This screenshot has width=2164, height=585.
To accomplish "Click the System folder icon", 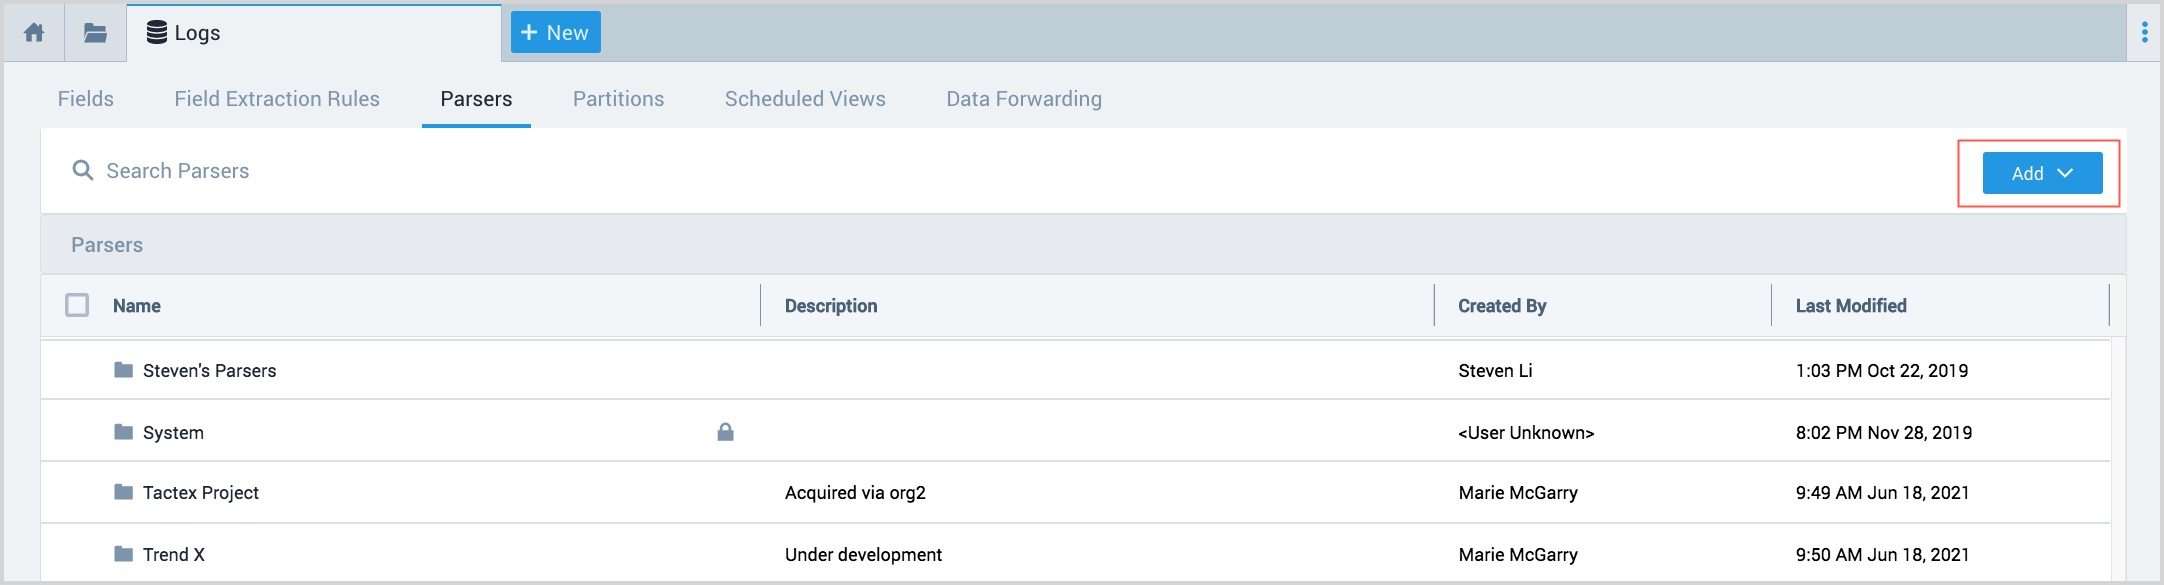I will (124, 432).
